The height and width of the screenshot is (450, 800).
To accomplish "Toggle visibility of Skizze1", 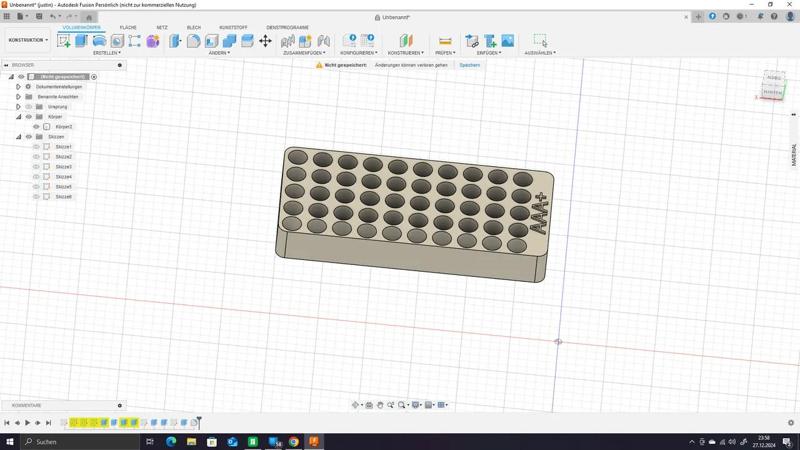I will 37,147.
